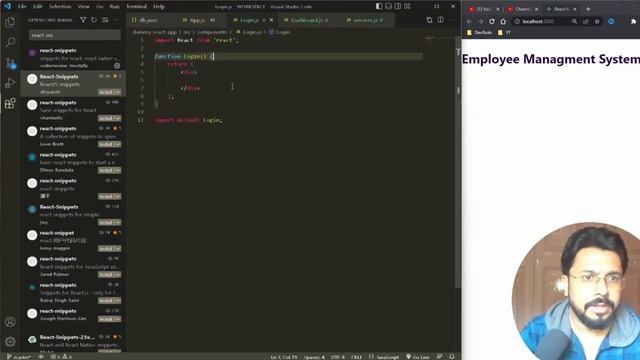Open DevTools bookmark folder in browser
The width and height of the screenshot is (640, 360).
click(x=480, y=32)
